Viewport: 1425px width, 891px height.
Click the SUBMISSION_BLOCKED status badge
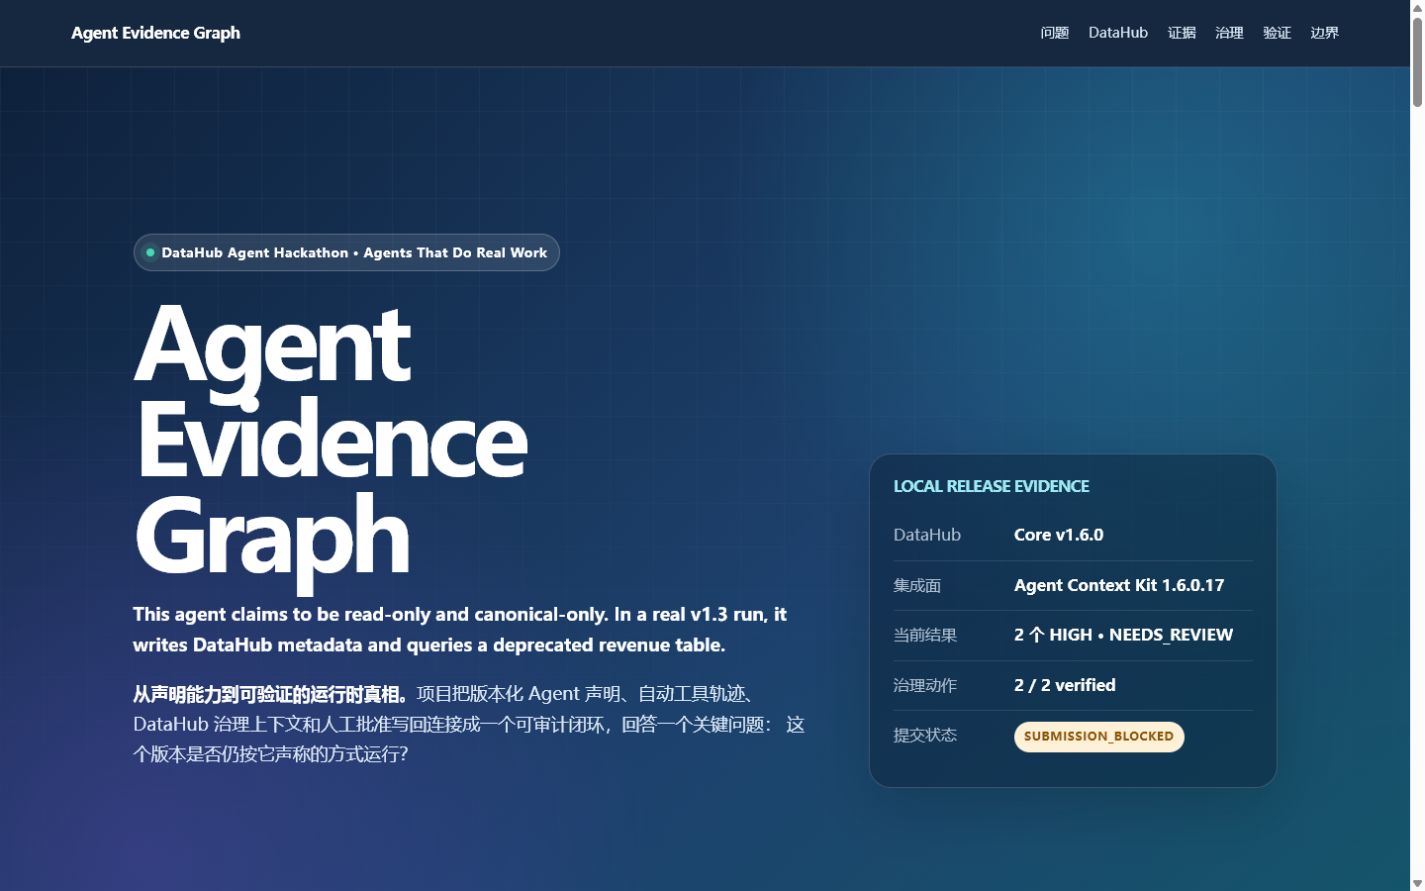tap(1099, 736)
